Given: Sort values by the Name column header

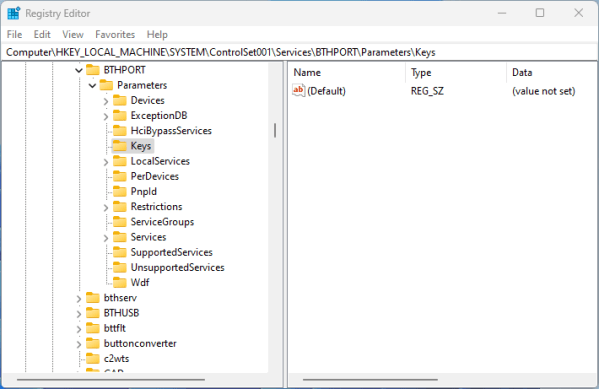Looking at the screenshot, I should (x=347, y=72).
